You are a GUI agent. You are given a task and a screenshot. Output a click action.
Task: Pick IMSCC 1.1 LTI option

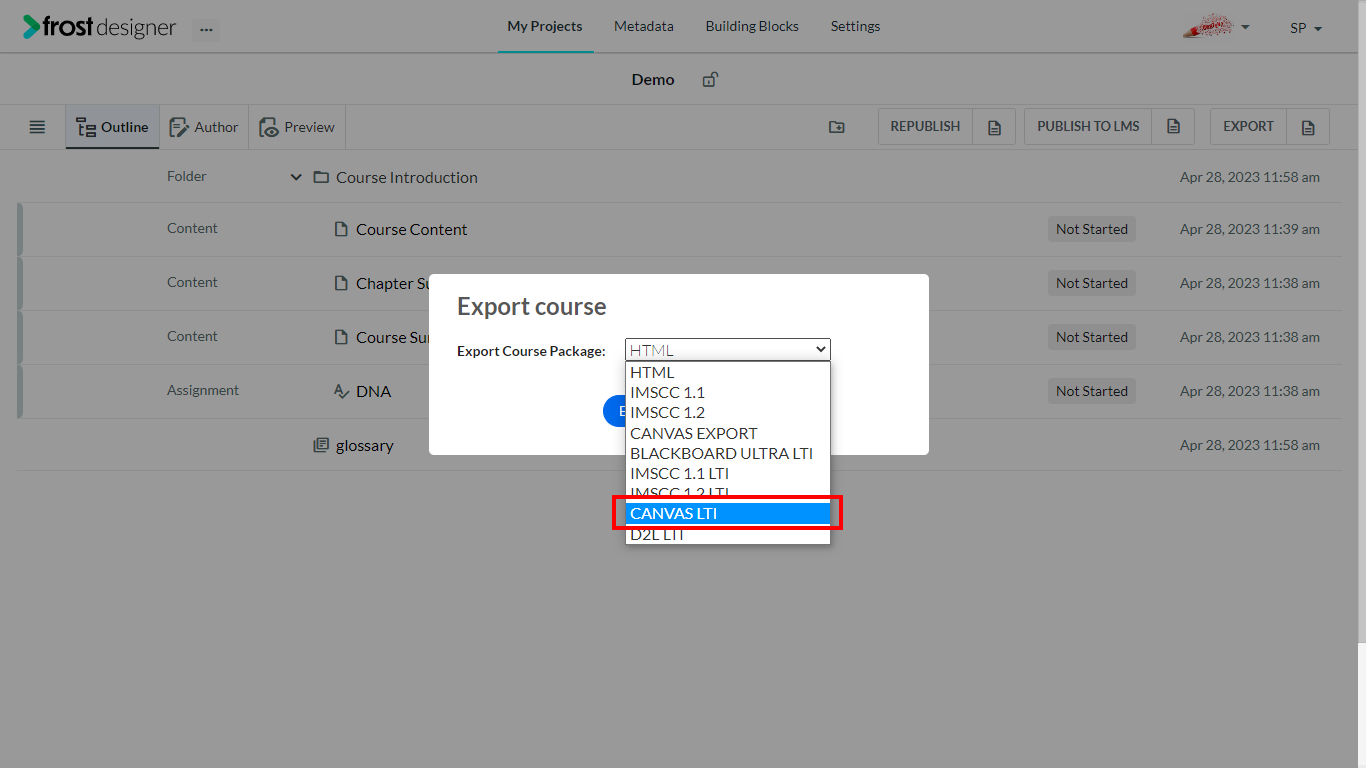tap(728, 473)
